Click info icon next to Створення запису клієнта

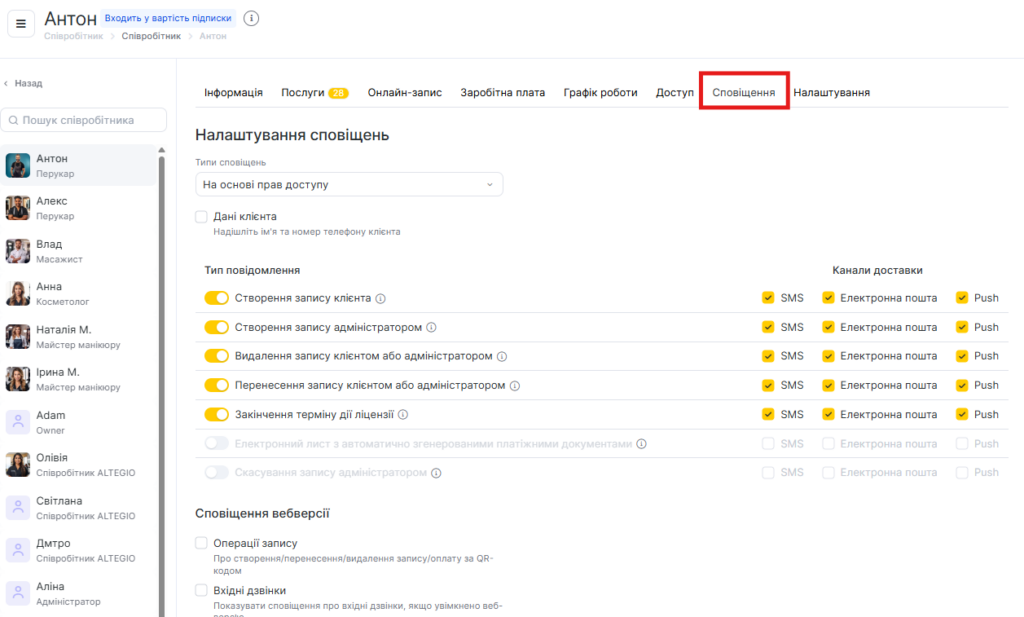click(381, 298)
